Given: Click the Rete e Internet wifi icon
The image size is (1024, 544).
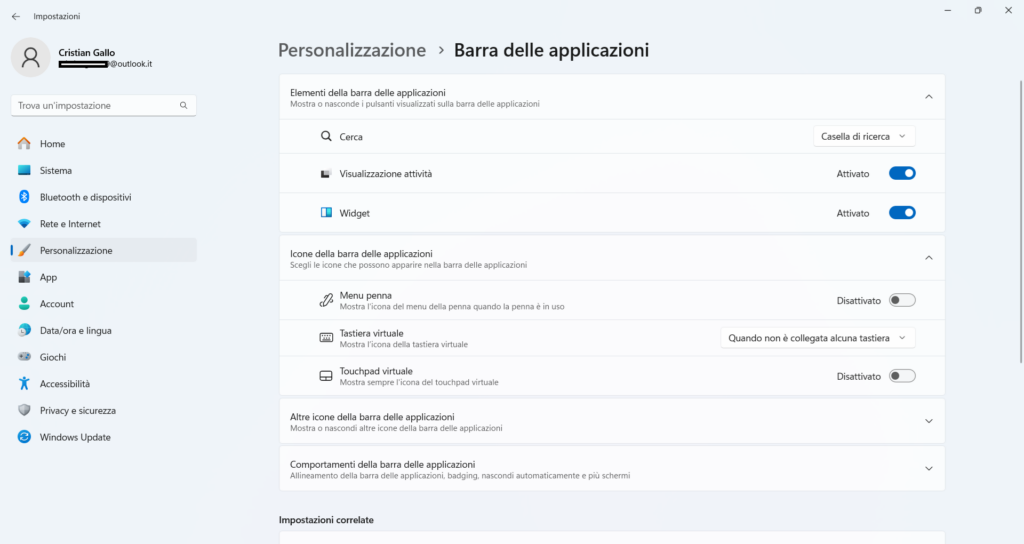Looking at the screenshot, I should tap(24, 224).
